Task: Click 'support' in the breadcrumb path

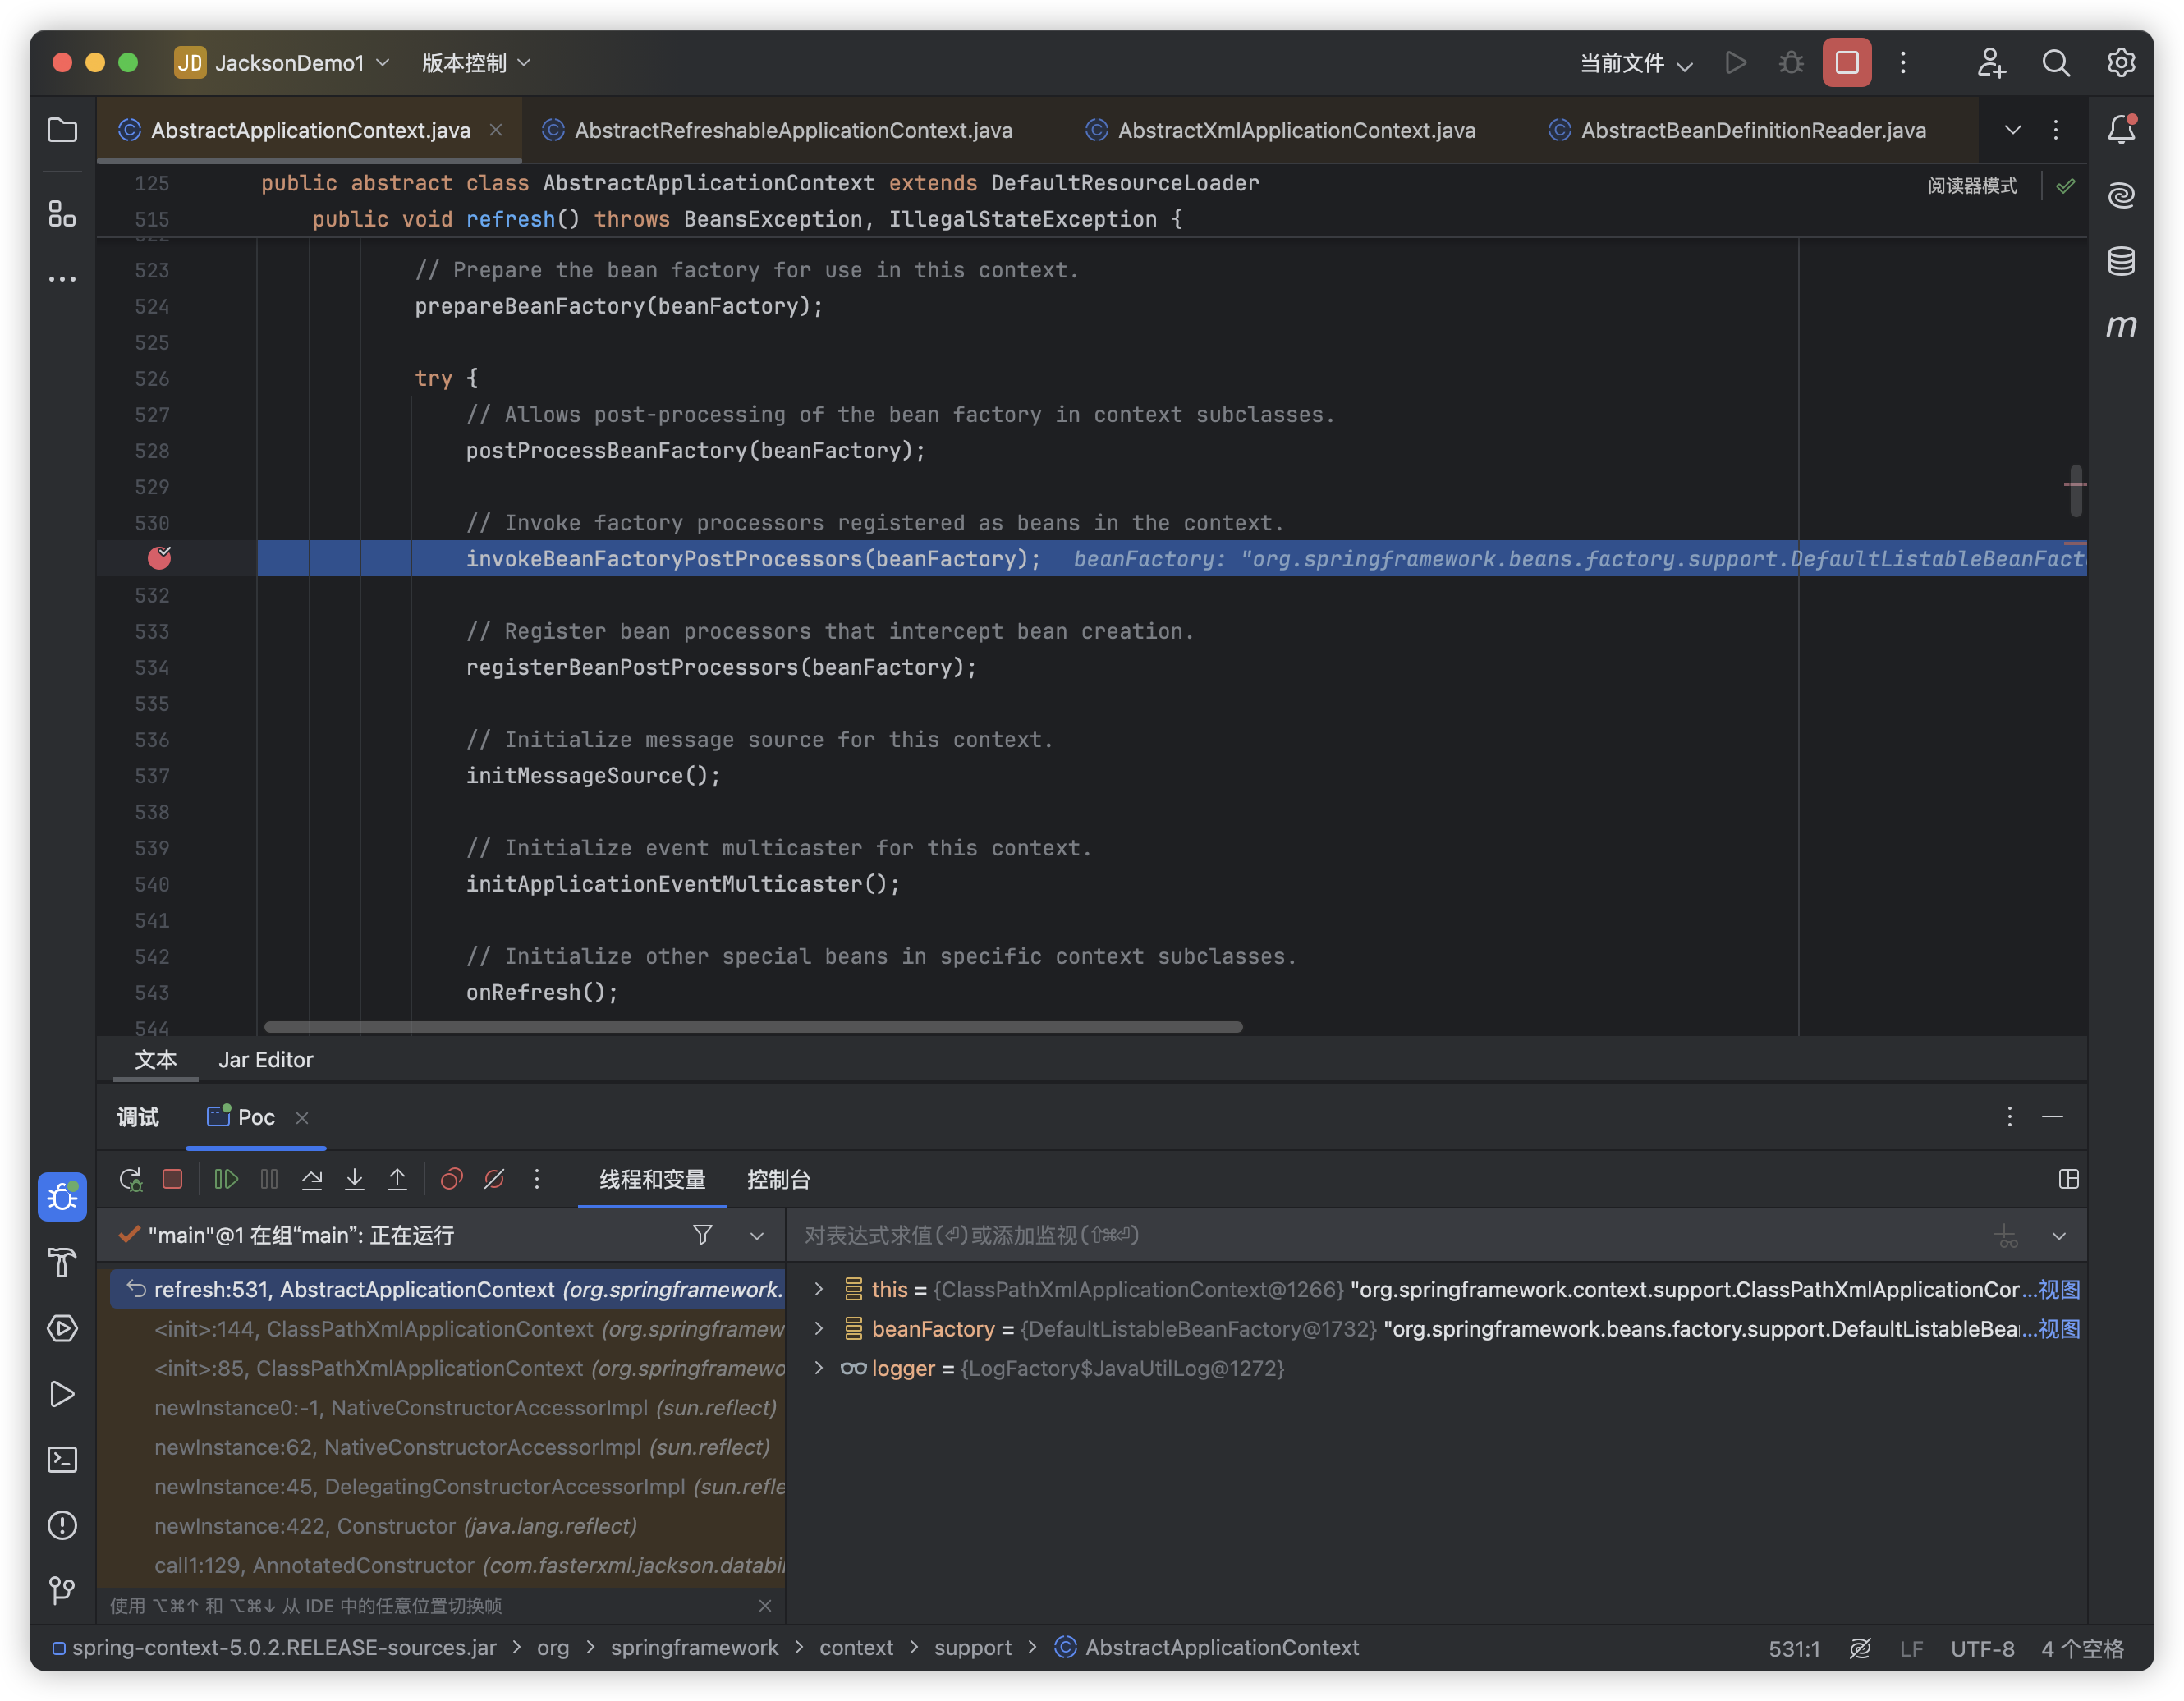Action: [x=972, y=1648]
